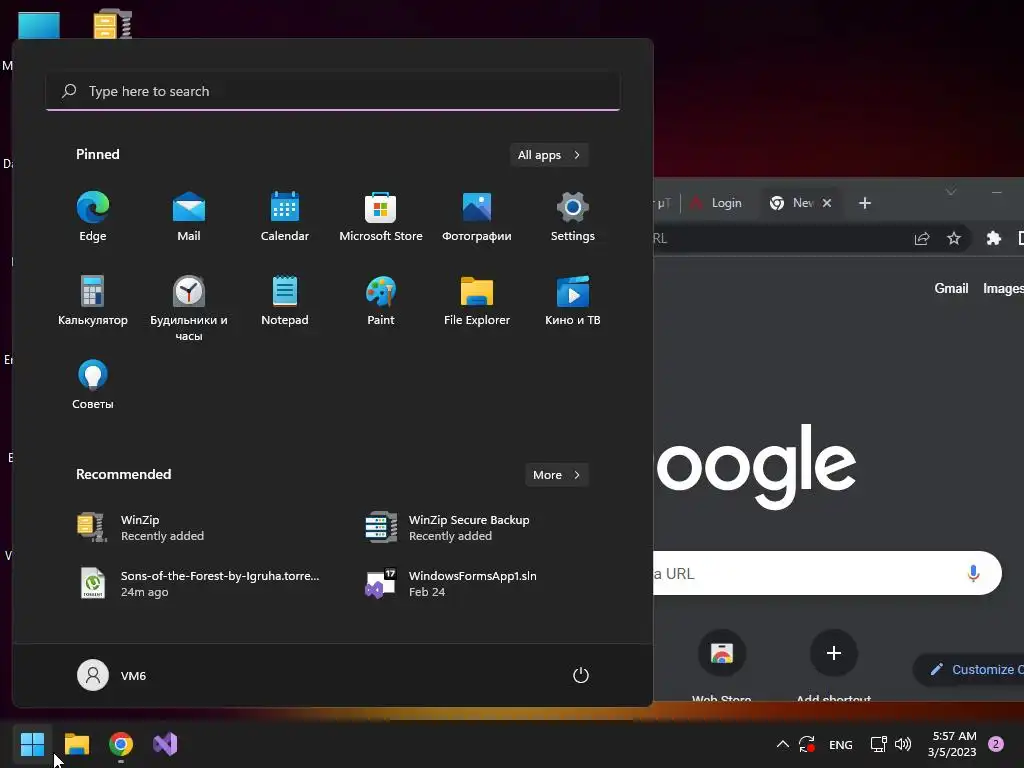This screenshot has width=1024, height=768.
Task: Switch to the Login tab in Chrome
Action: pos(717,203)
